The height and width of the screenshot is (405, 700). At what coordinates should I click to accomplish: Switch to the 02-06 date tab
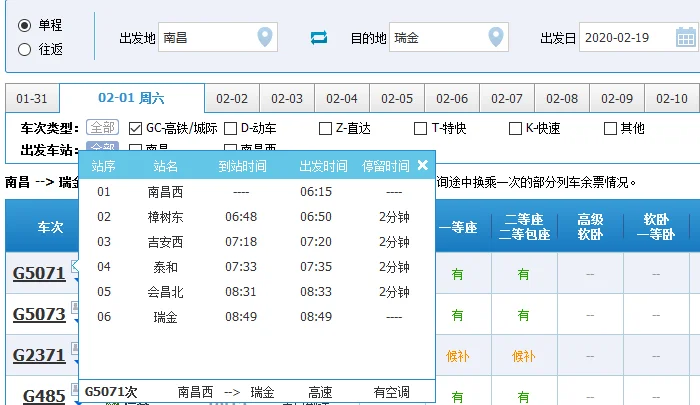tap(452, 98)
